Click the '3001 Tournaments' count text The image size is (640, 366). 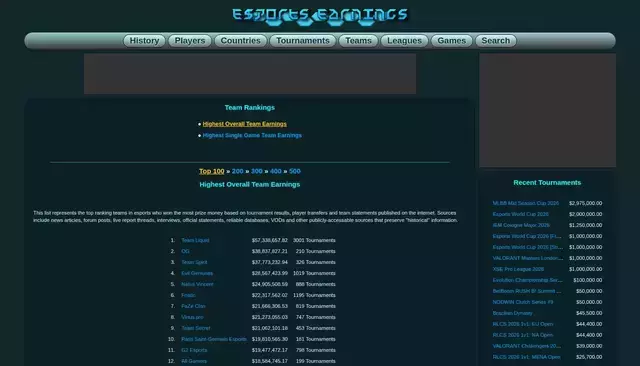[314, 240]
